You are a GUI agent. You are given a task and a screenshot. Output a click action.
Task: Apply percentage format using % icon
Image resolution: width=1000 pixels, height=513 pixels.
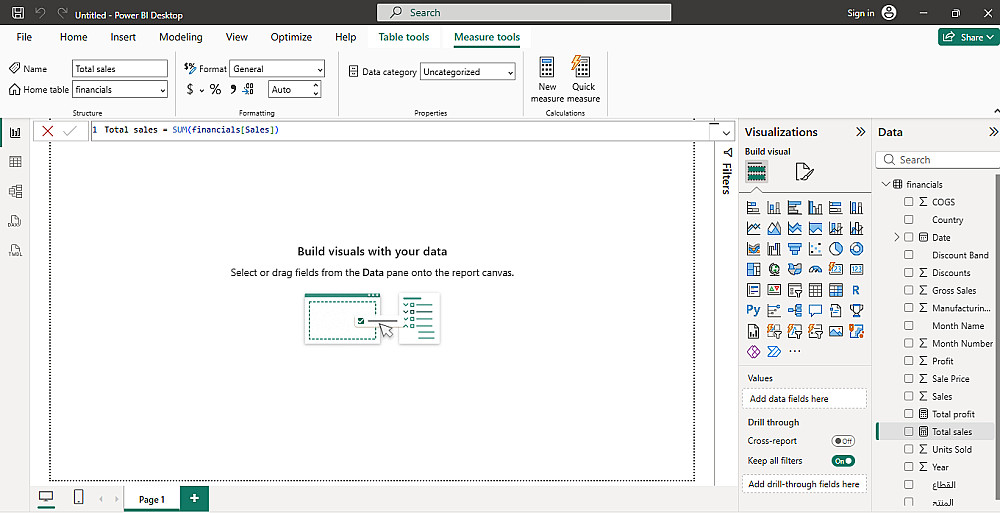click(215, 90)
